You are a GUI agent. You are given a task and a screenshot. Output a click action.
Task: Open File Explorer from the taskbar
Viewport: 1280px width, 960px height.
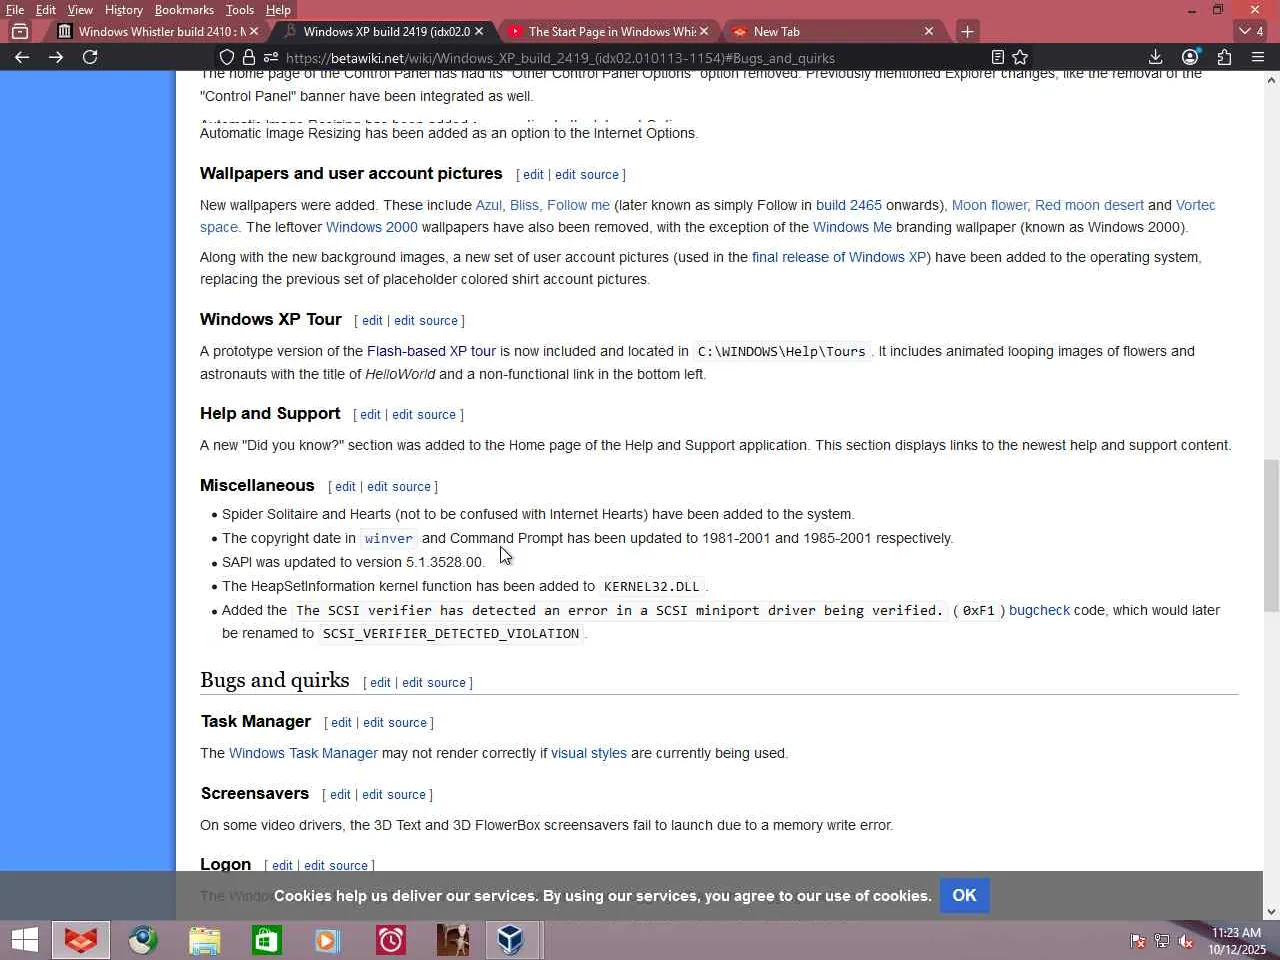point(205,940)
